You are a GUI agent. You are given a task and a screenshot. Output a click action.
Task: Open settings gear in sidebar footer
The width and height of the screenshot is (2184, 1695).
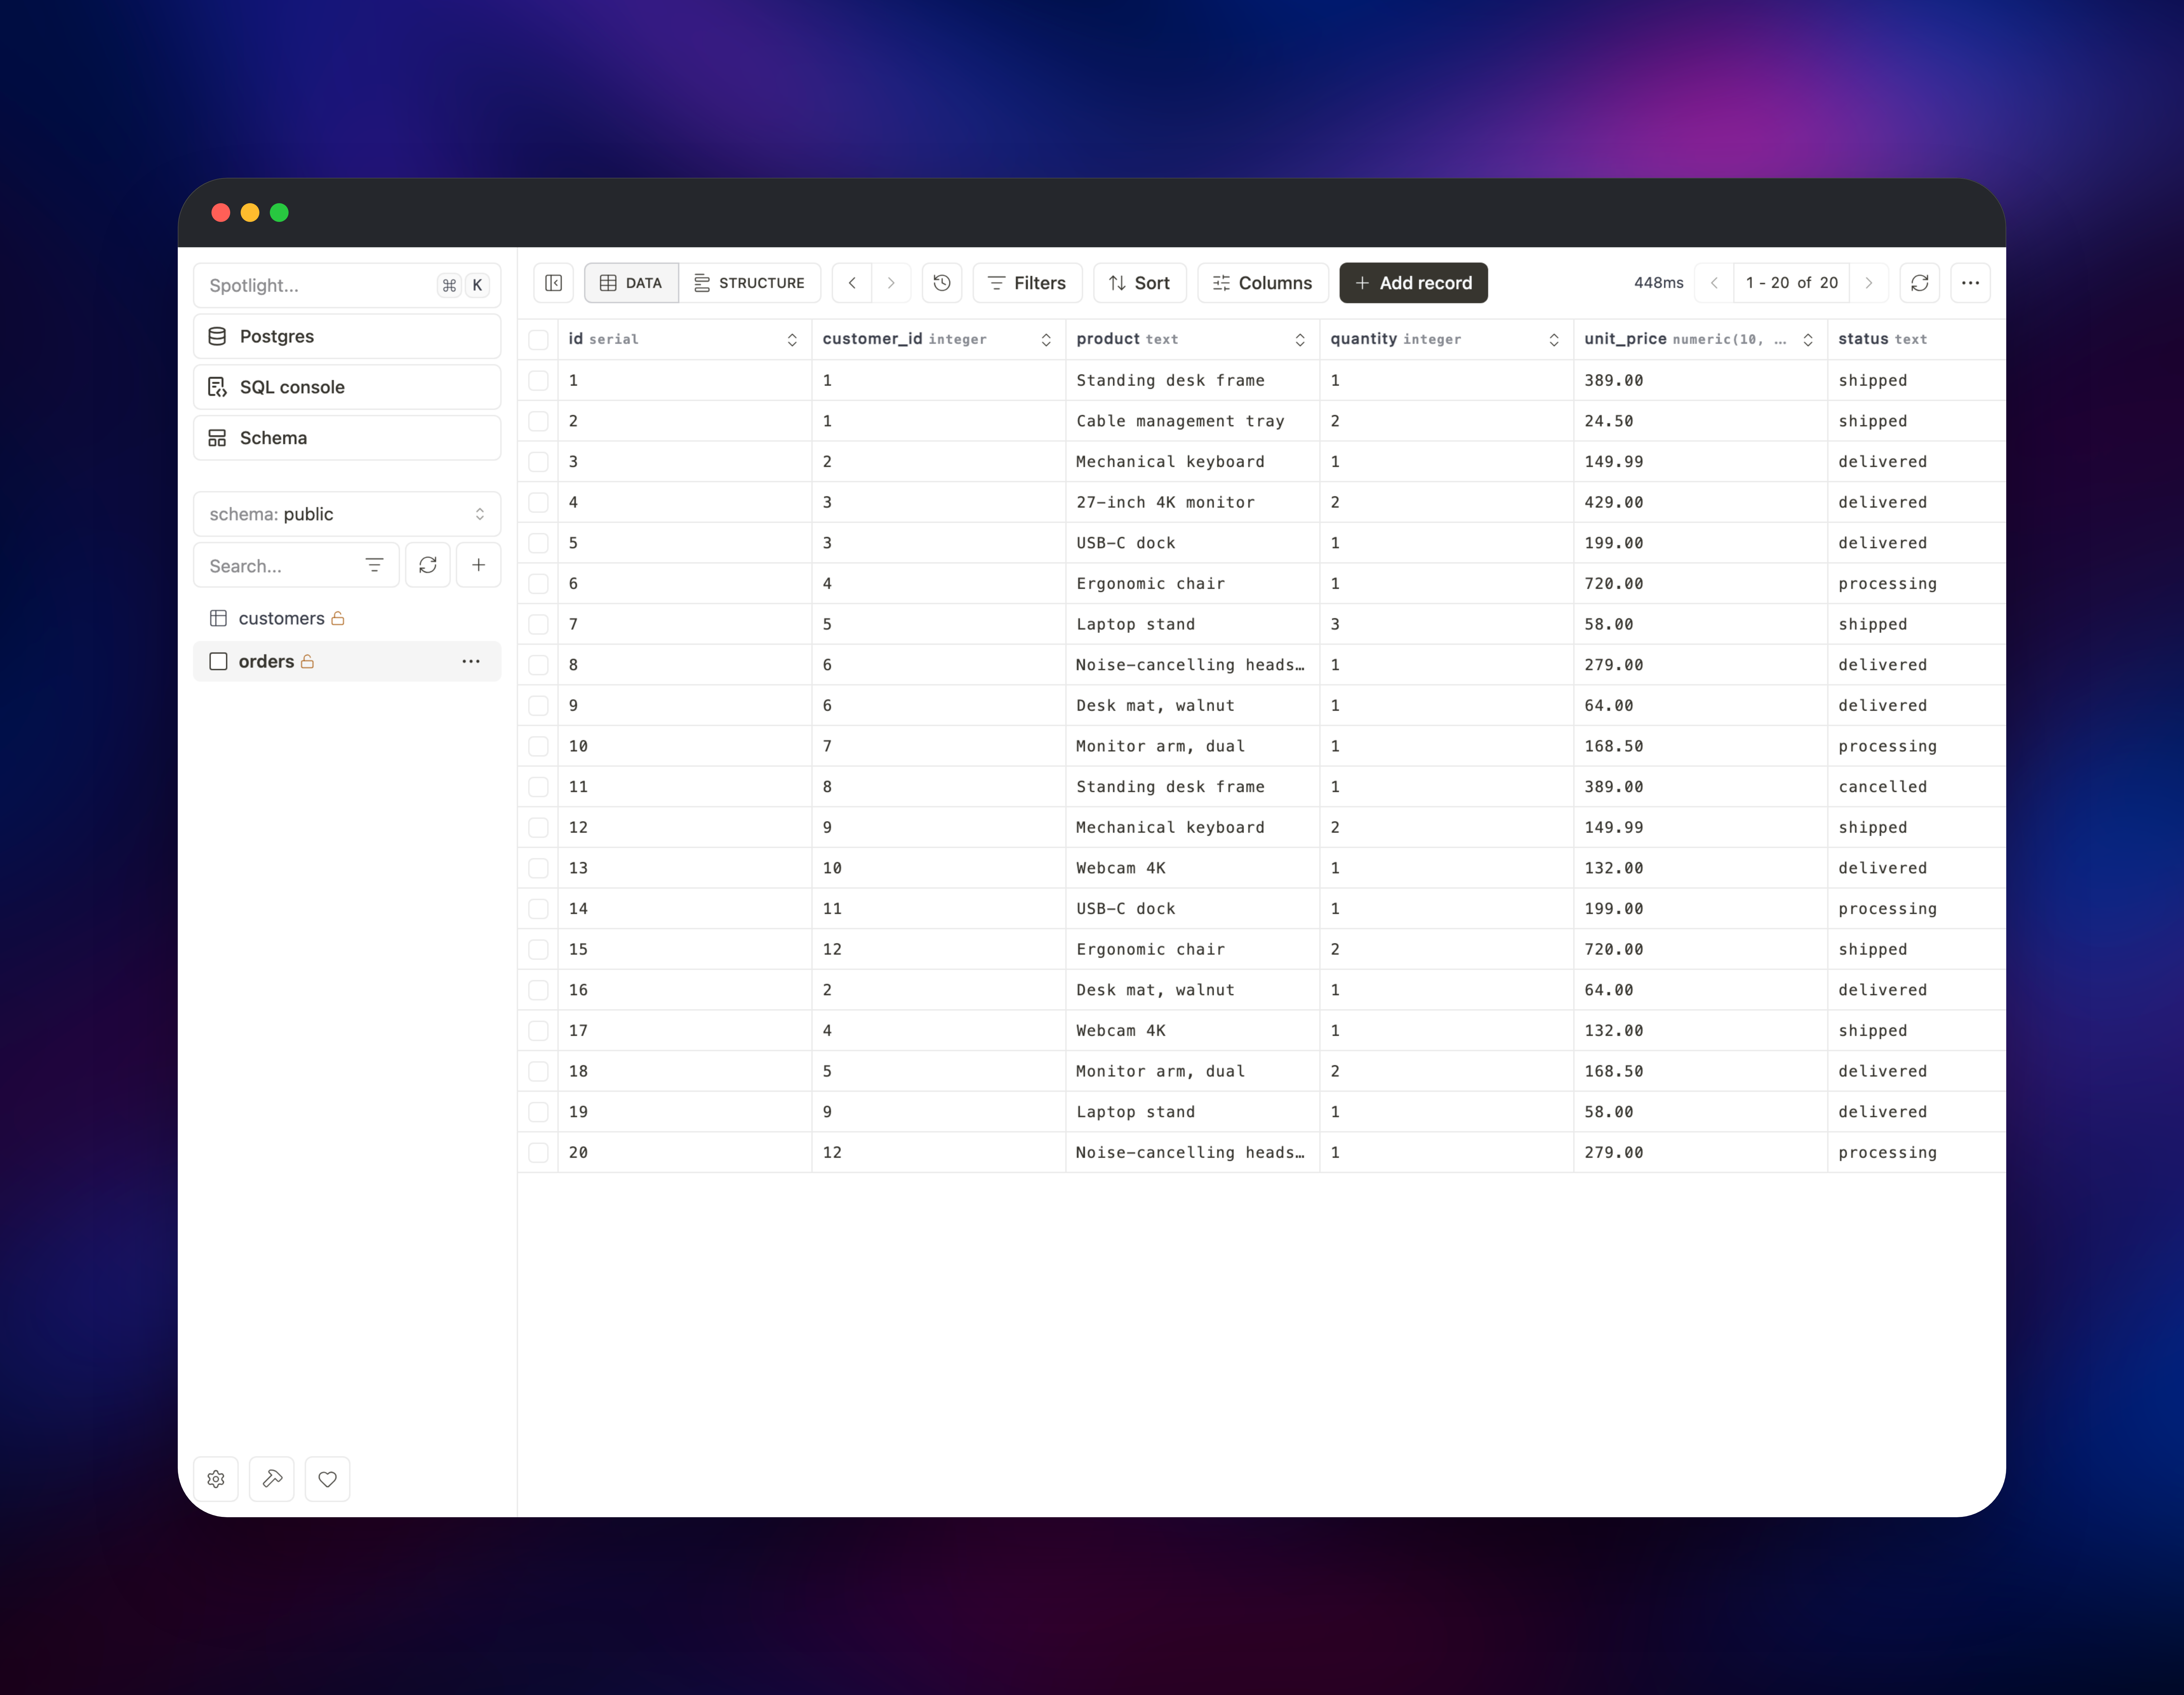point(216,1479)
